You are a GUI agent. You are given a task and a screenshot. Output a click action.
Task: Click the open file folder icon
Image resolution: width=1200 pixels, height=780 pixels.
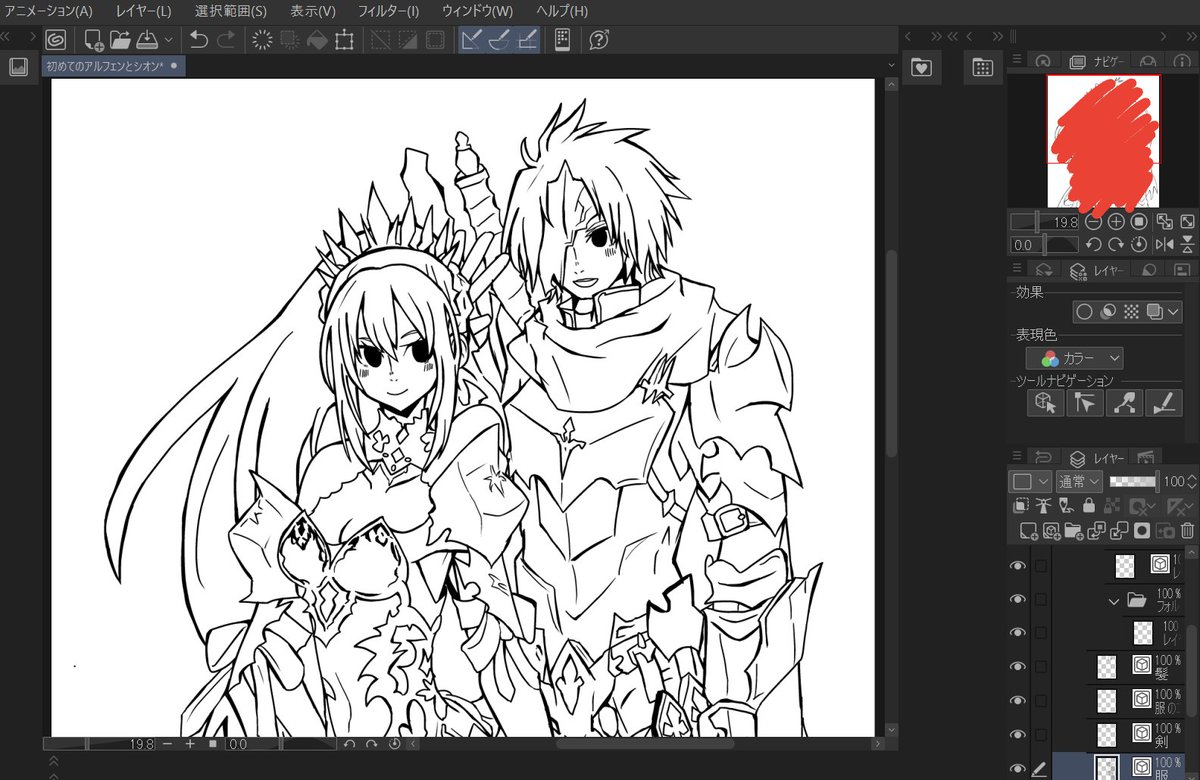[x=120, y=40]
